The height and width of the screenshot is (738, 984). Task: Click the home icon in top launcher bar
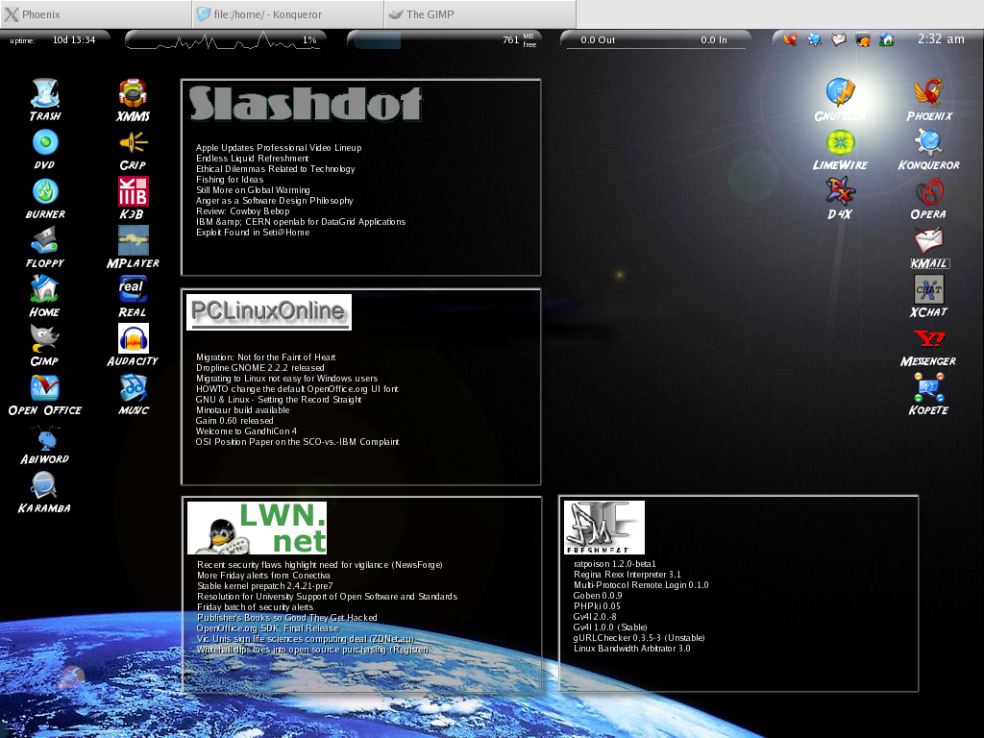tap(887, 40)
